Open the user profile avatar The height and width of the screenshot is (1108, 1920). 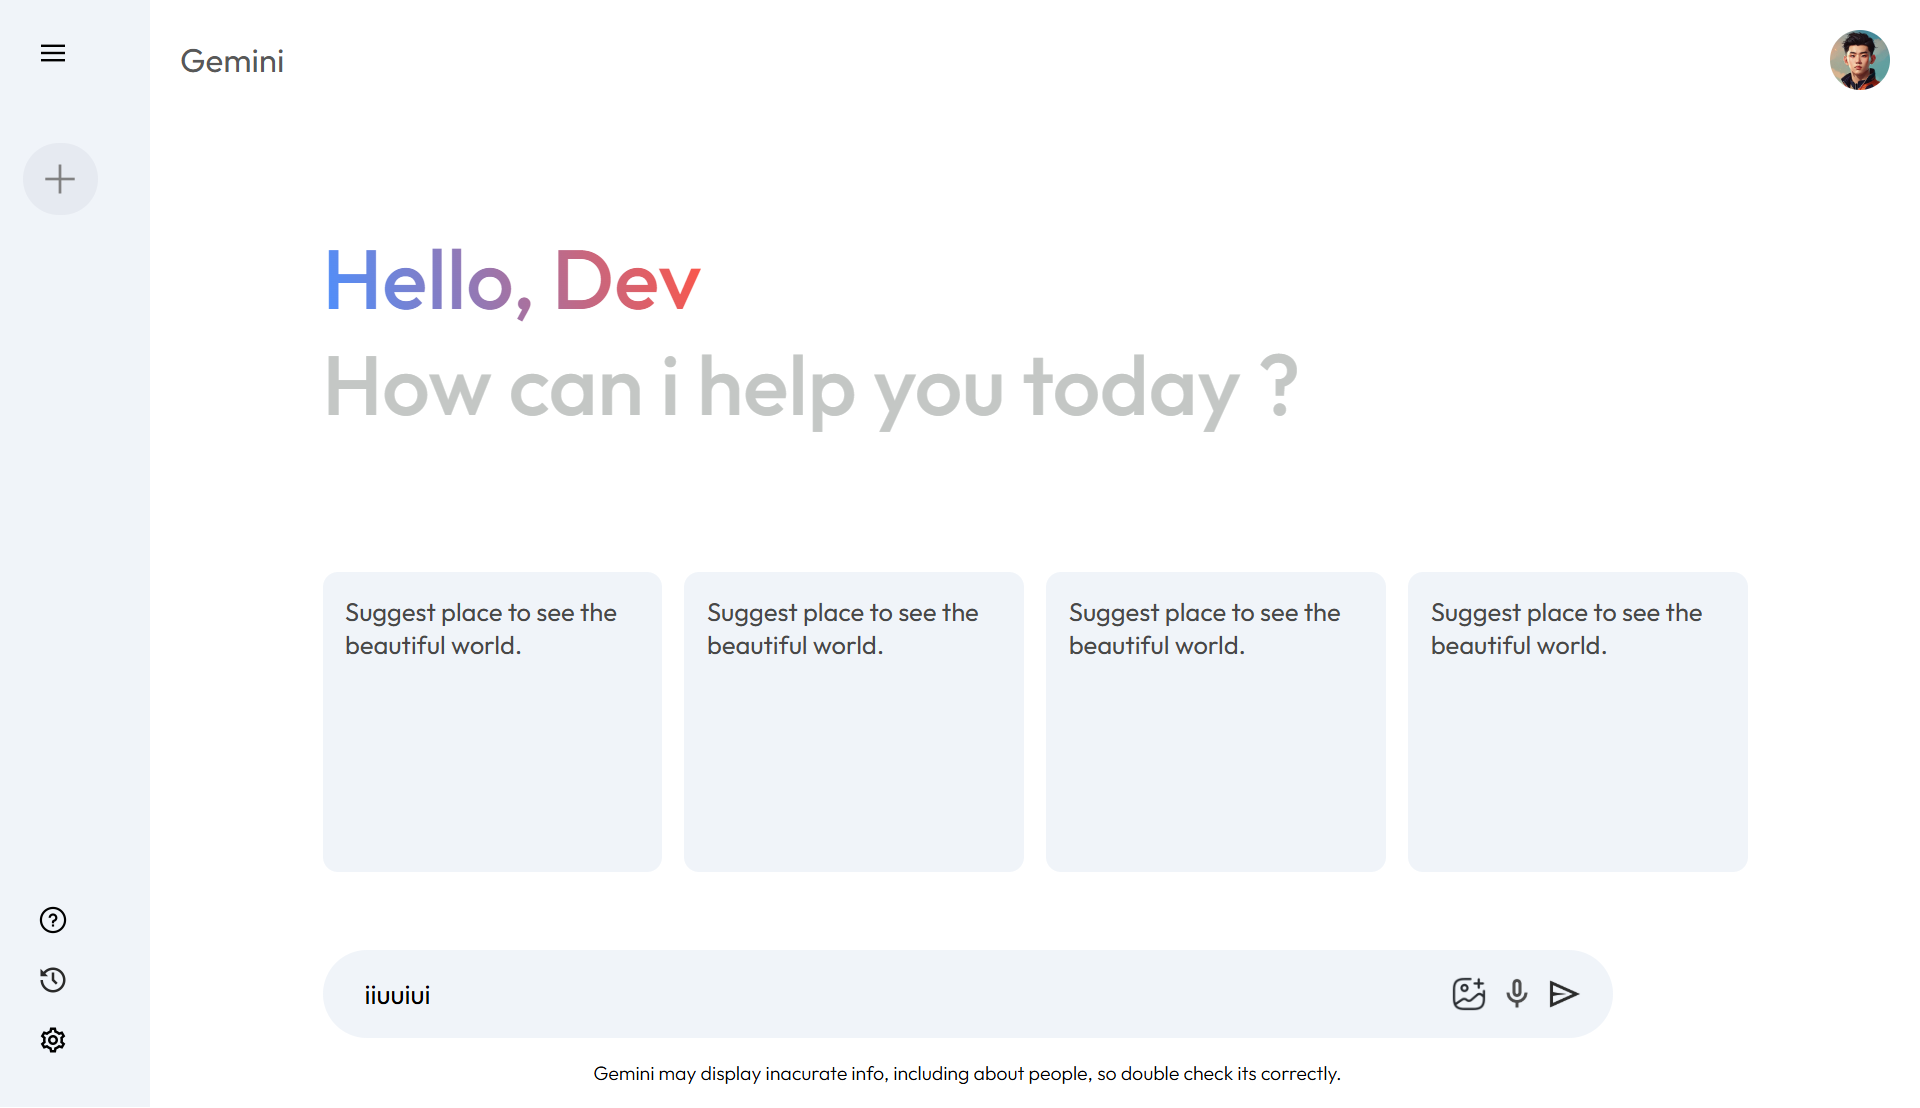tap(1859, 60)
